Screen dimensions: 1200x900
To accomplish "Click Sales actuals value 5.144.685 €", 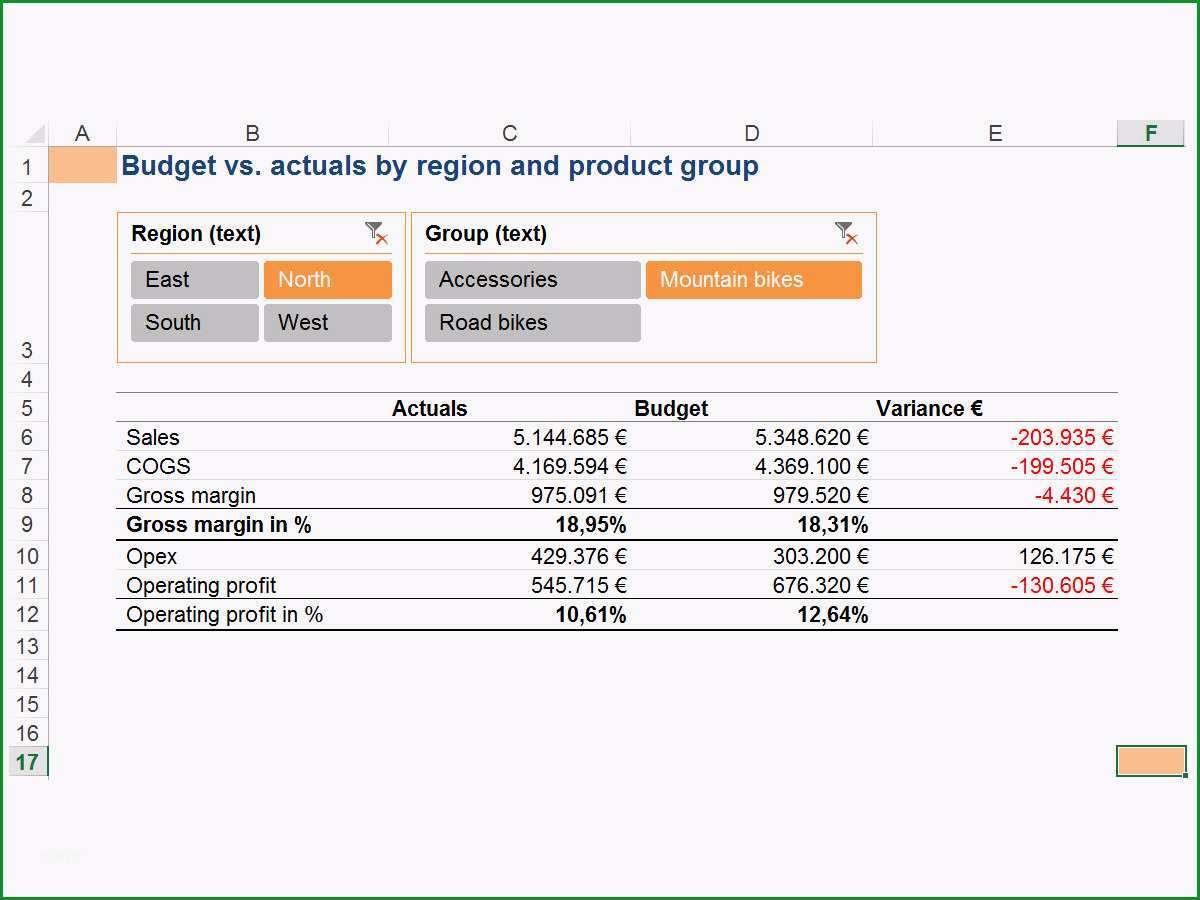I will coord(570,437).
